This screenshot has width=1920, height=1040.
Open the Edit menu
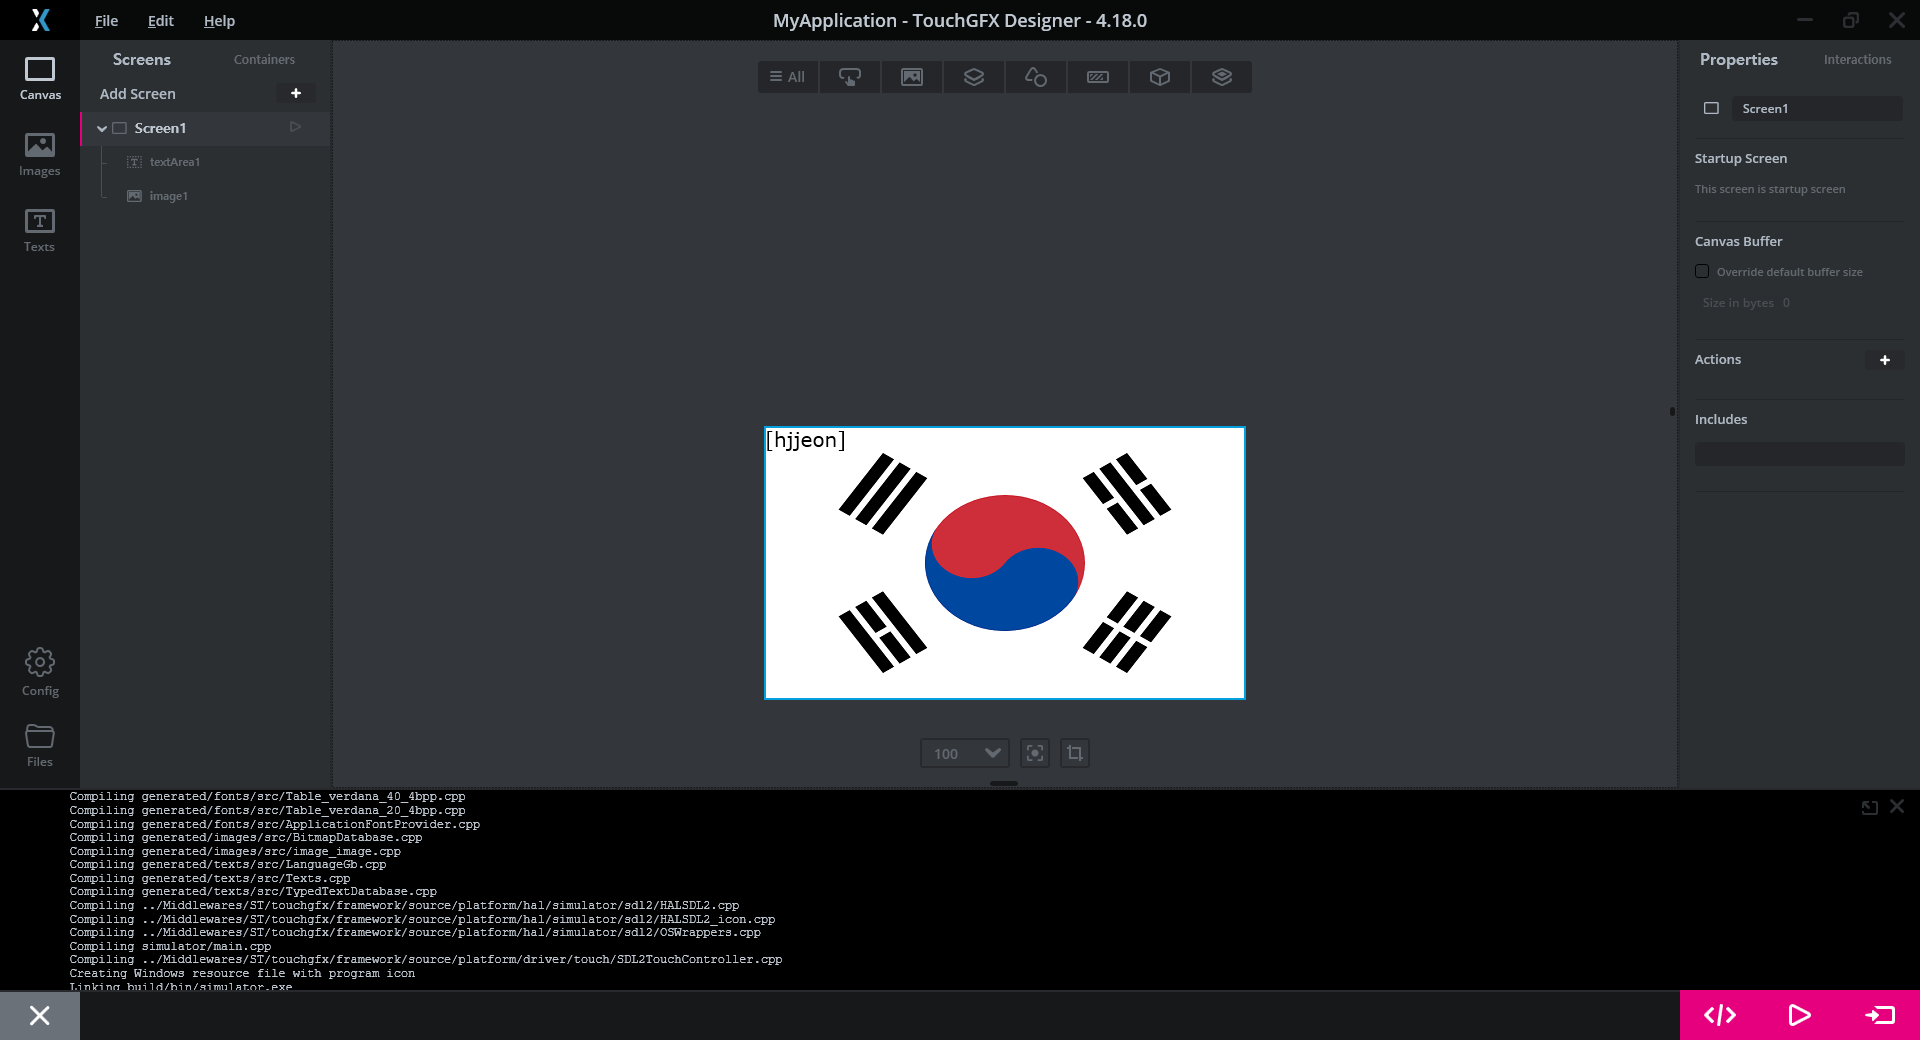(160, 21)
